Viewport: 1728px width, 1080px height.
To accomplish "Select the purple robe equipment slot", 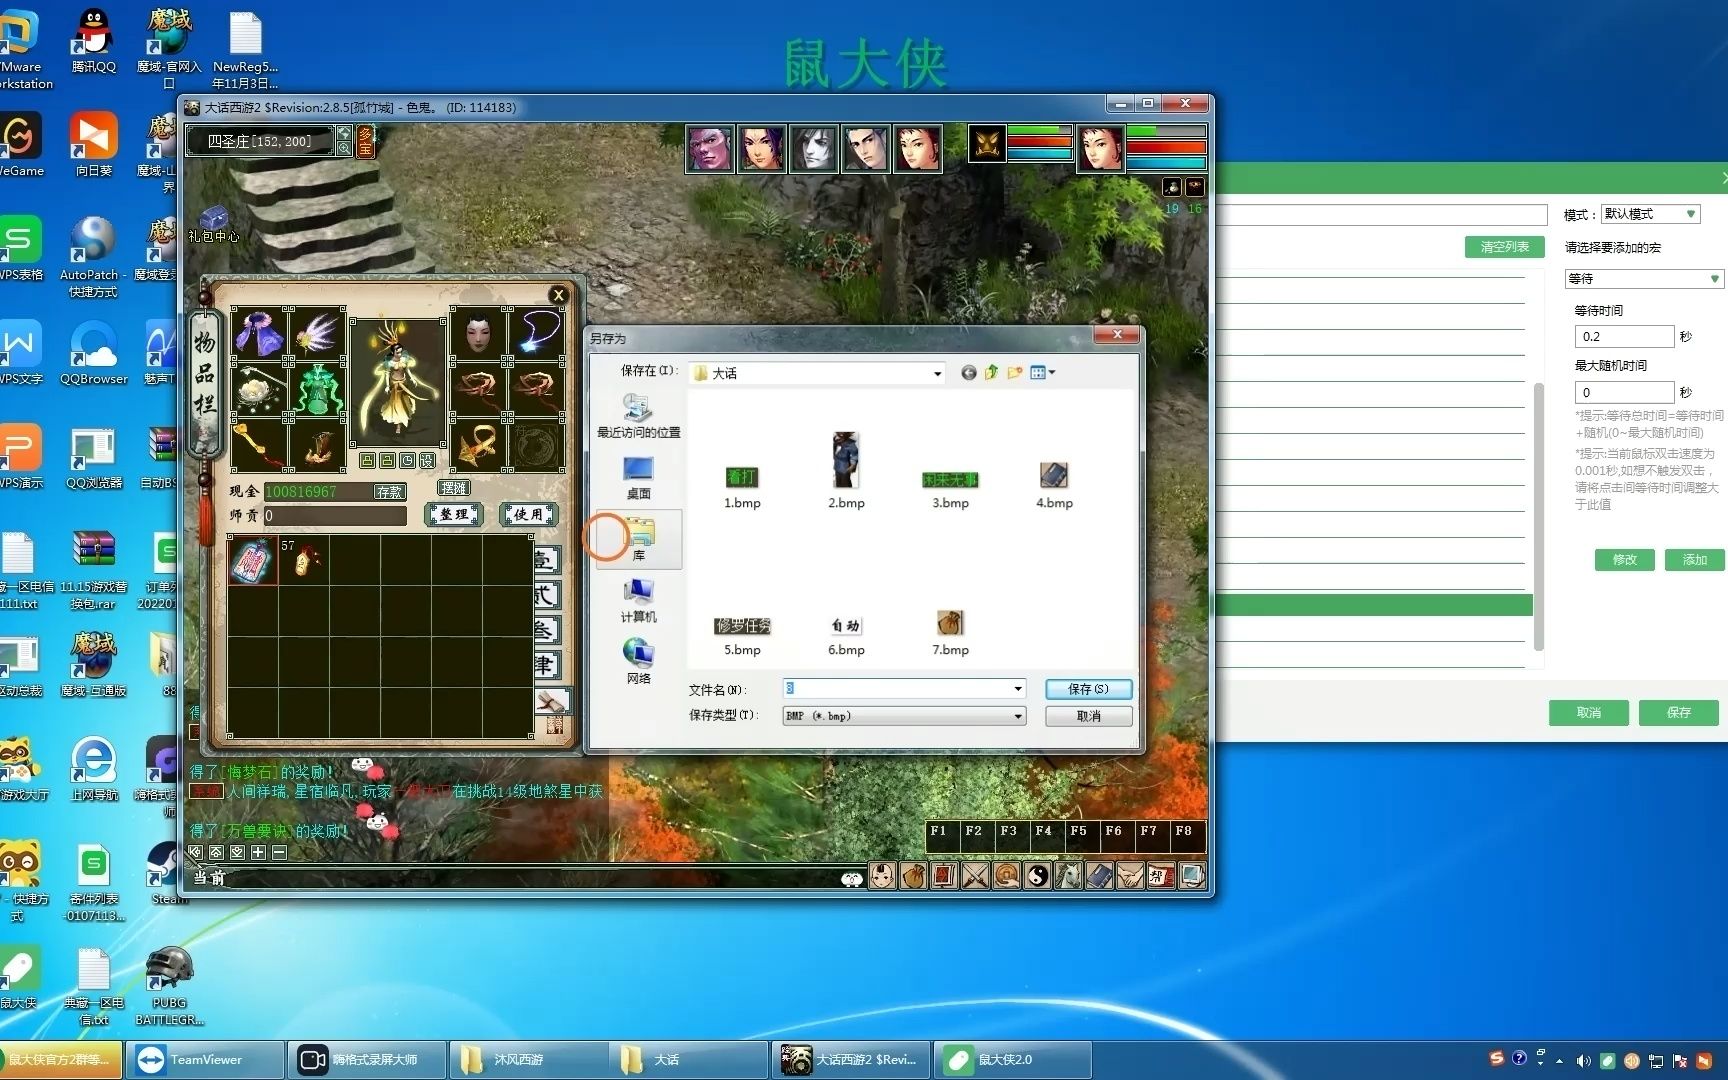I will coord(259,334).
